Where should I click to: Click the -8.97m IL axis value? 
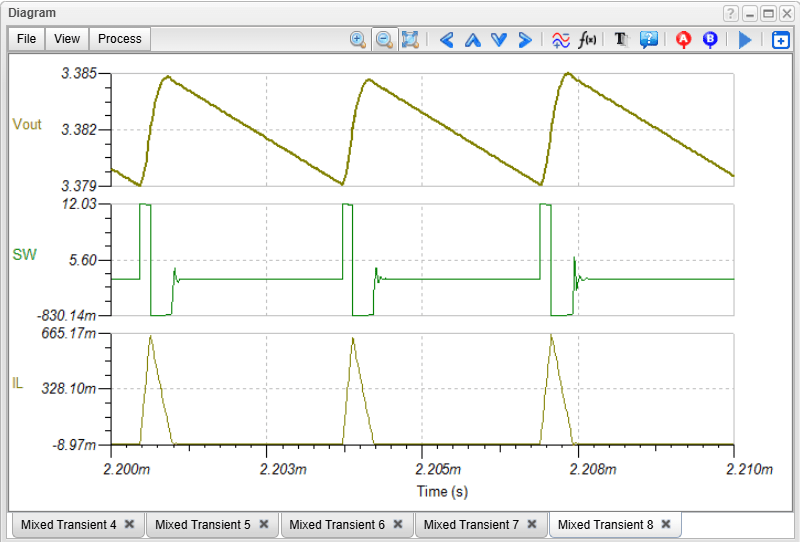click(x=74, y=445)
